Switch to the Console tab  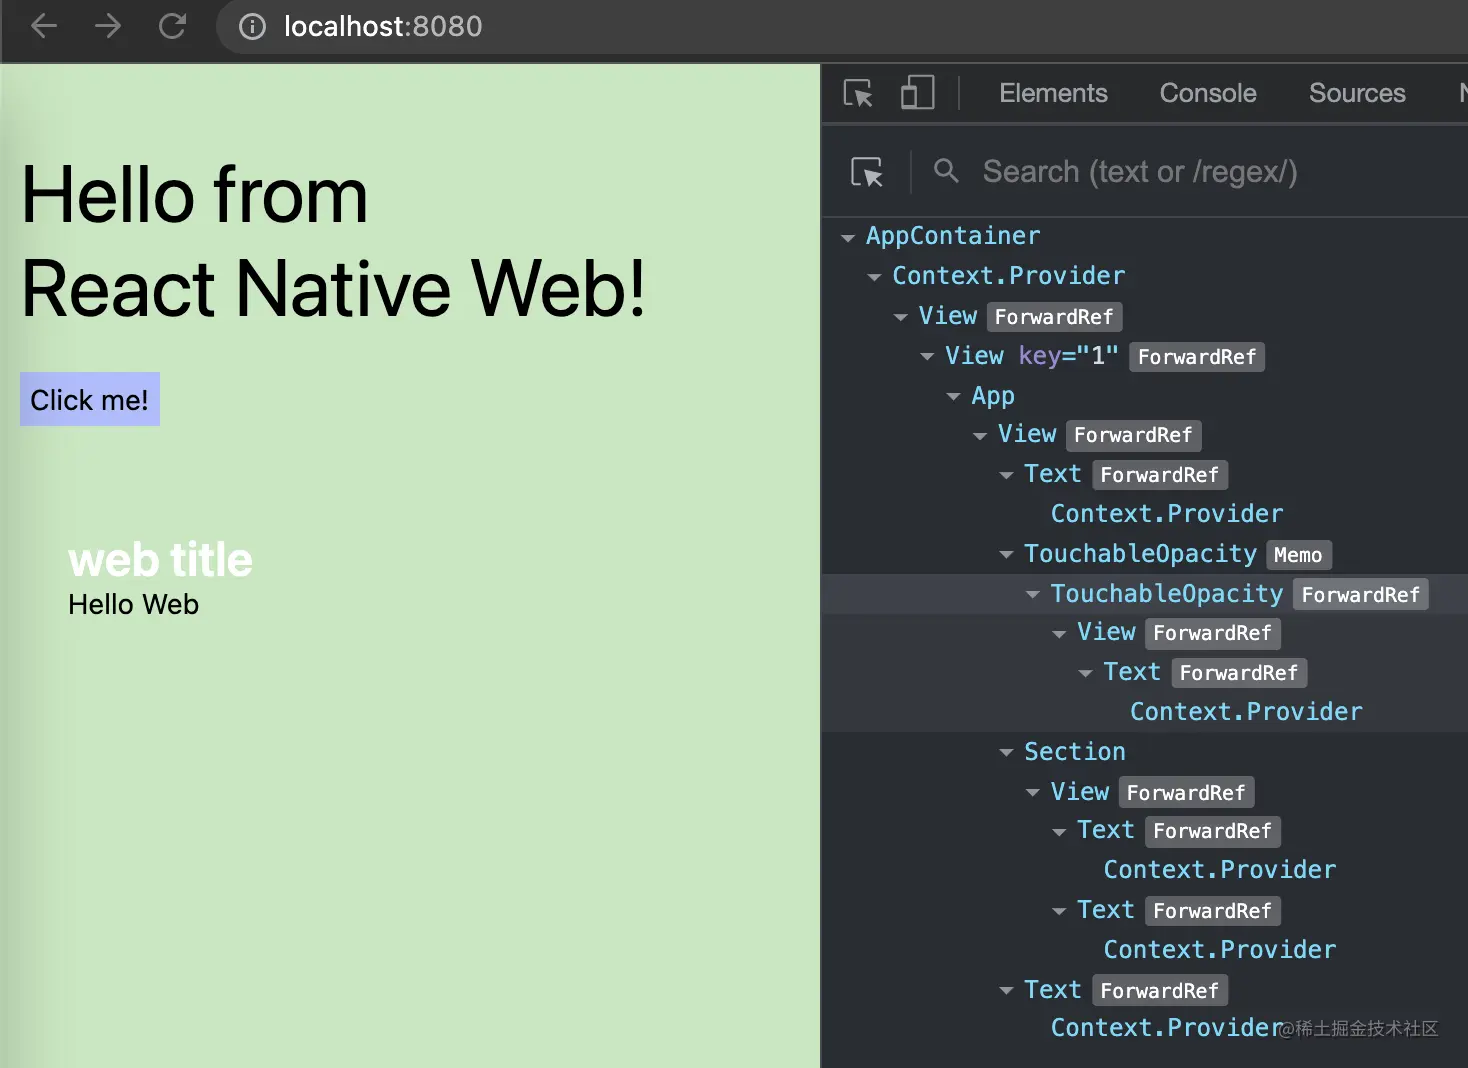tap(1207, 93)
